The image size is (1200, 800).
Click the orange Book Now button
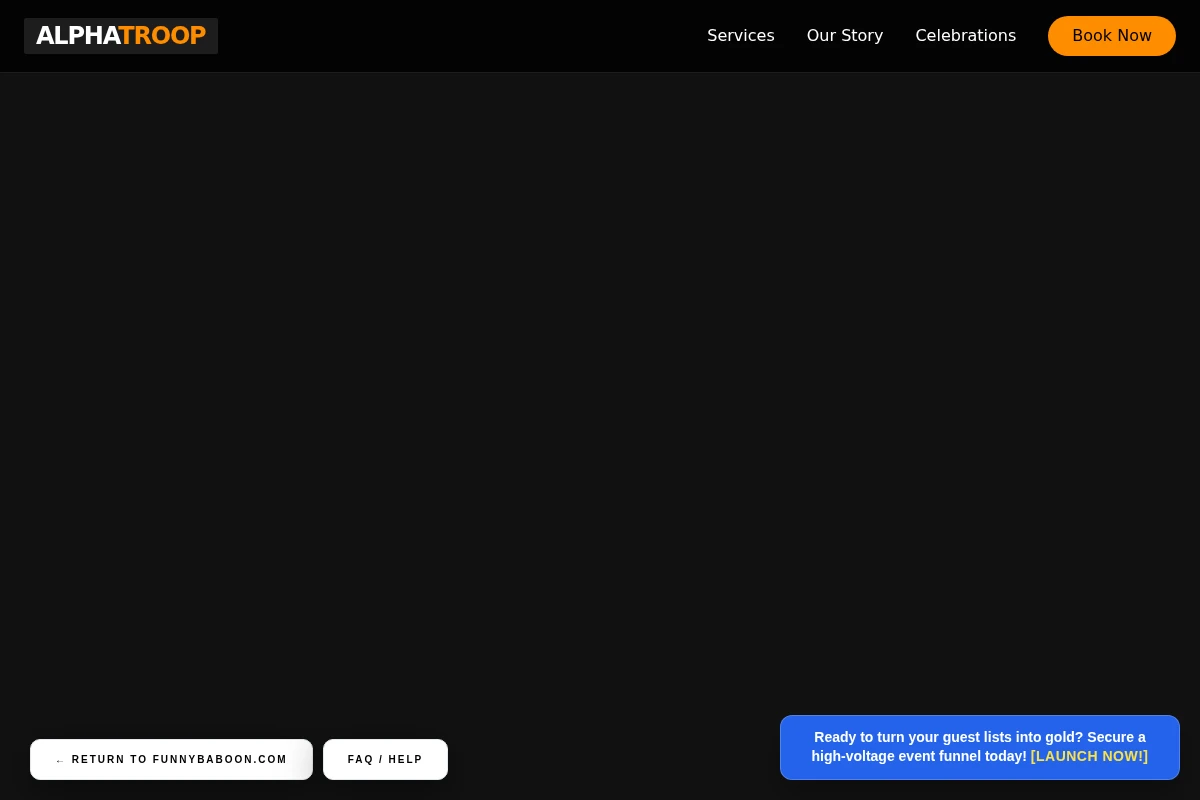coord(1112,36)
